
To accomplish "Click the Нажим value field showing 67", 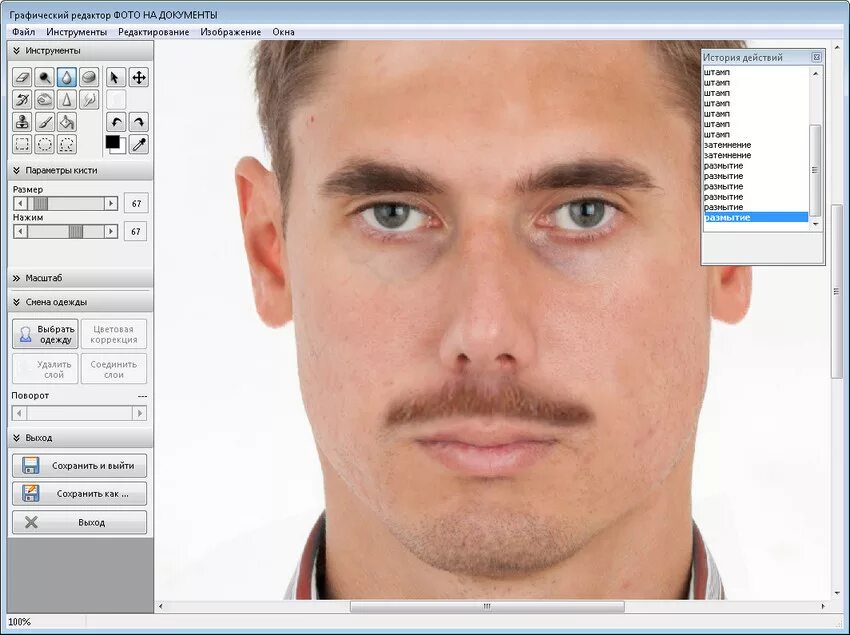I will click(136, 232).
